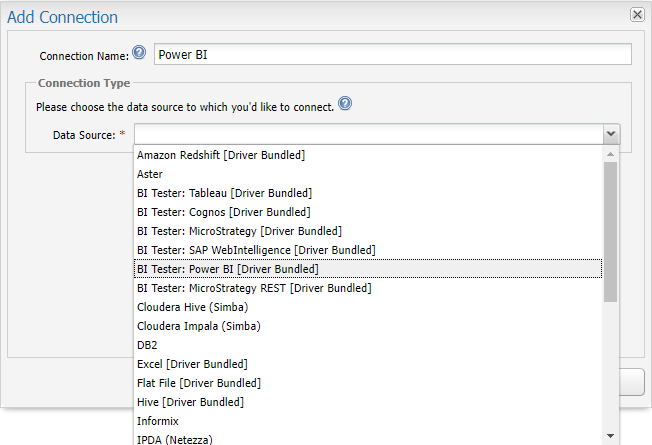Click the dropdown list scroll up arrow

[x=610, y=154]
